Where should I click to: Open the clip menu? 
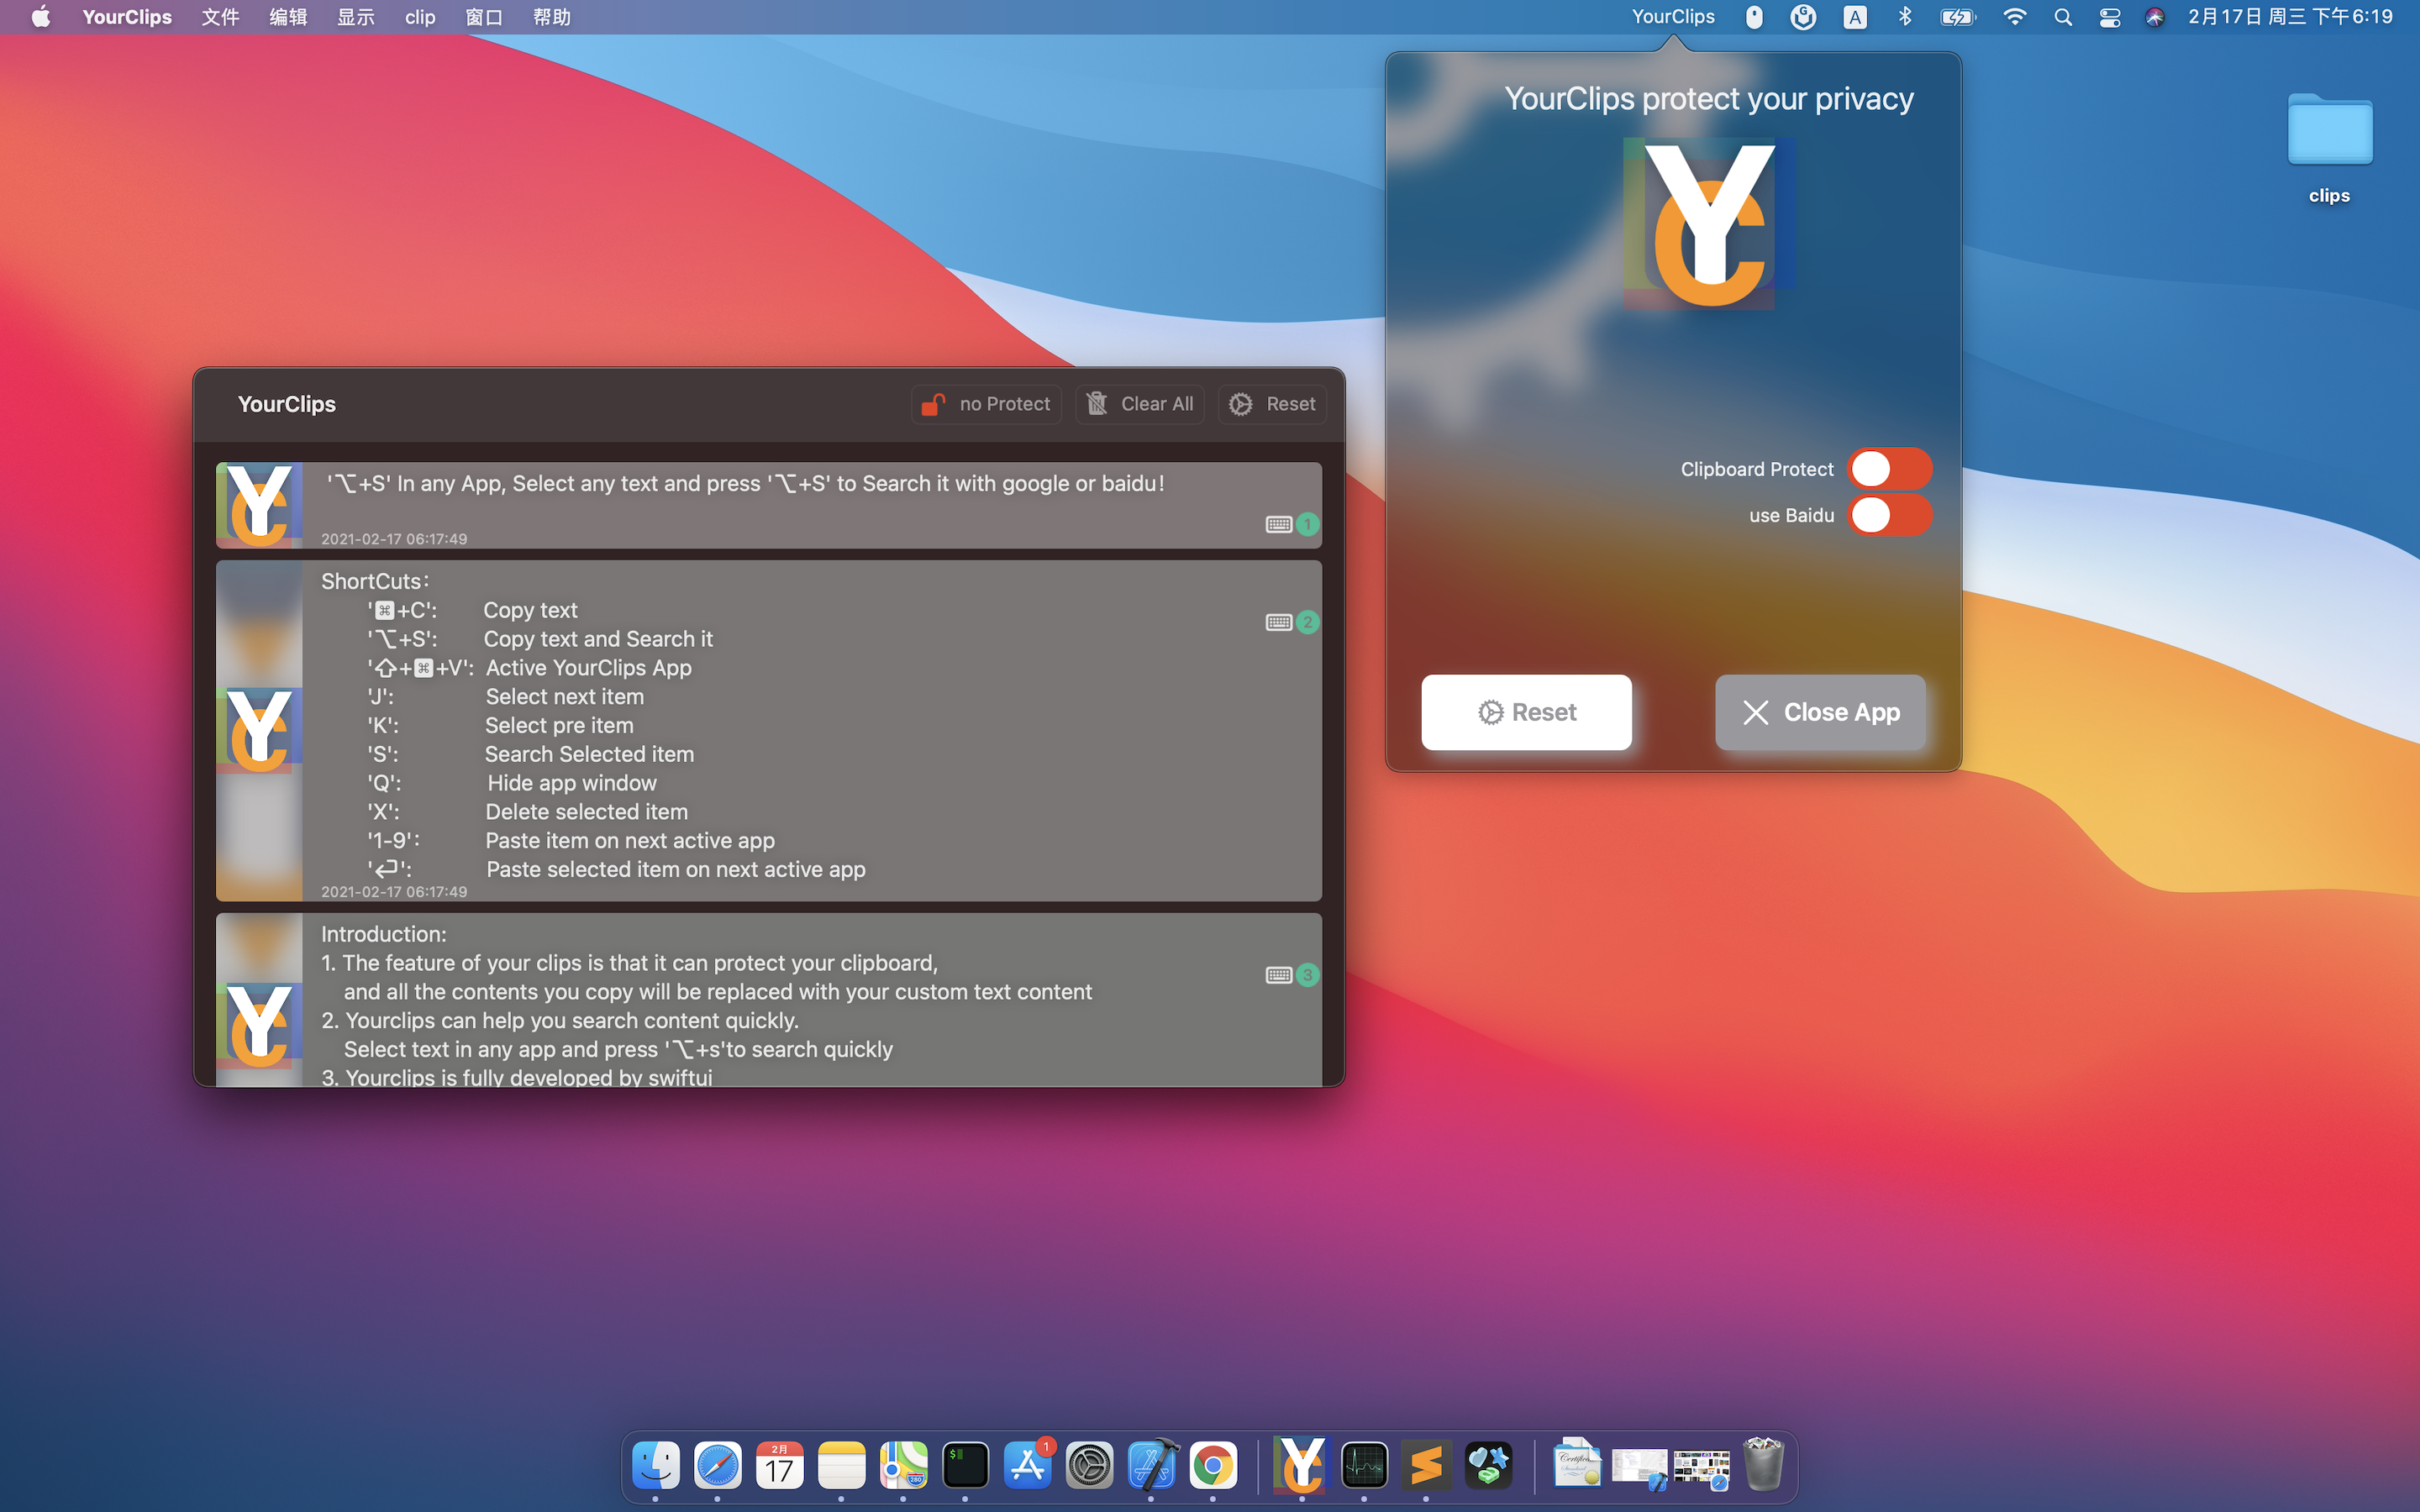point(420,17)
